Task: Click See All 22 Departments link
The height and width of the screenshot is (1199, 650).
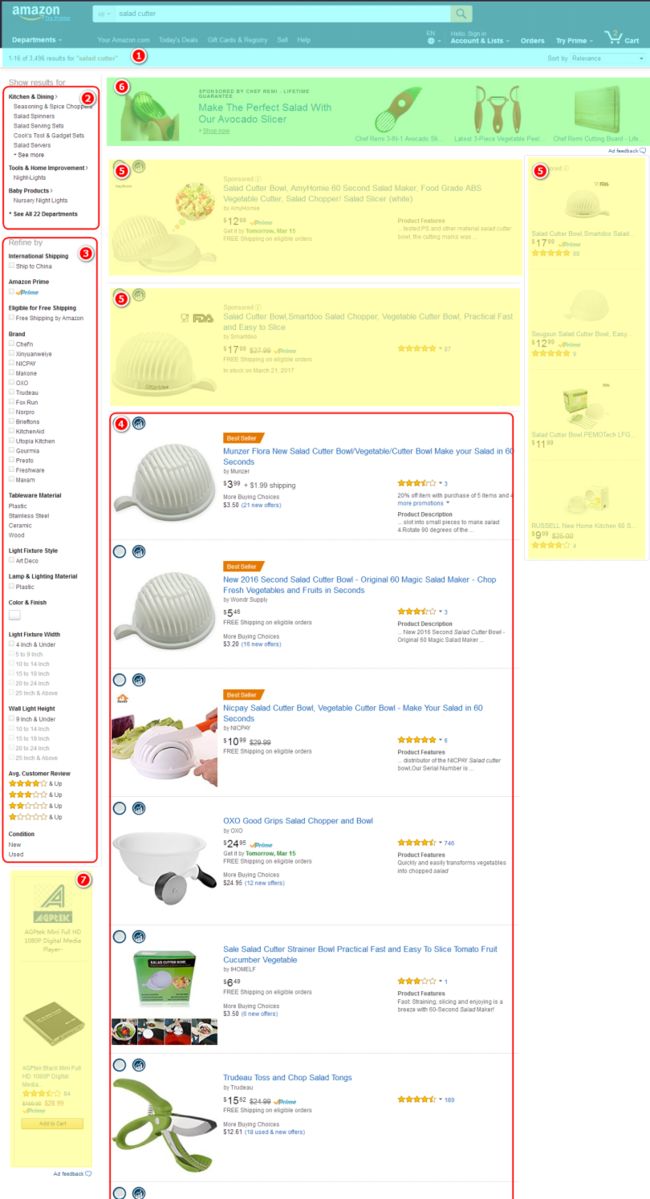Action: (44, 214)
